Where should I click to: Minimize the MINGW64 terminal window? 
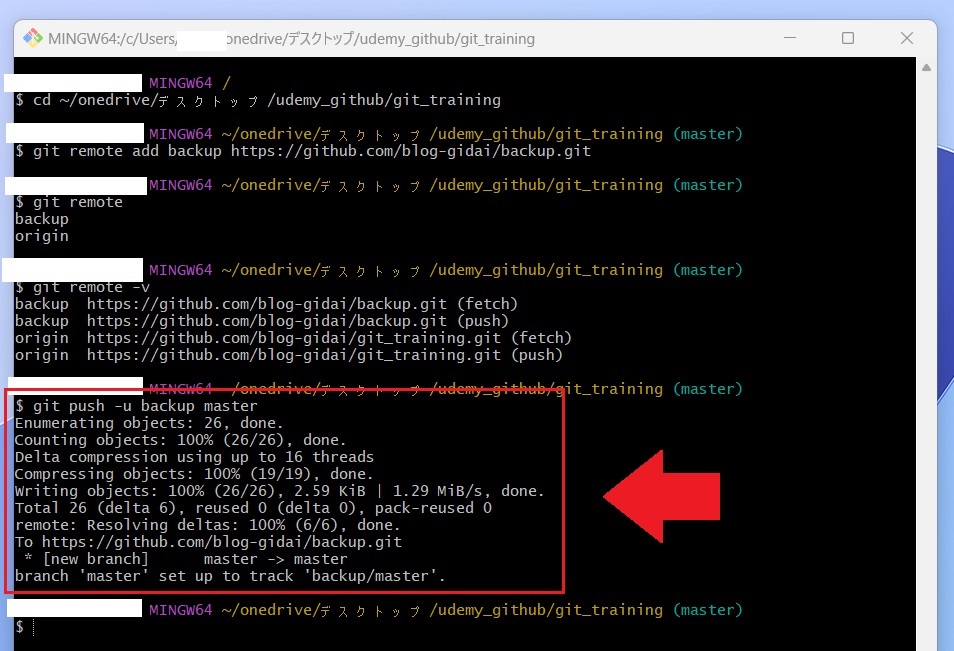[x=789, y=39]
